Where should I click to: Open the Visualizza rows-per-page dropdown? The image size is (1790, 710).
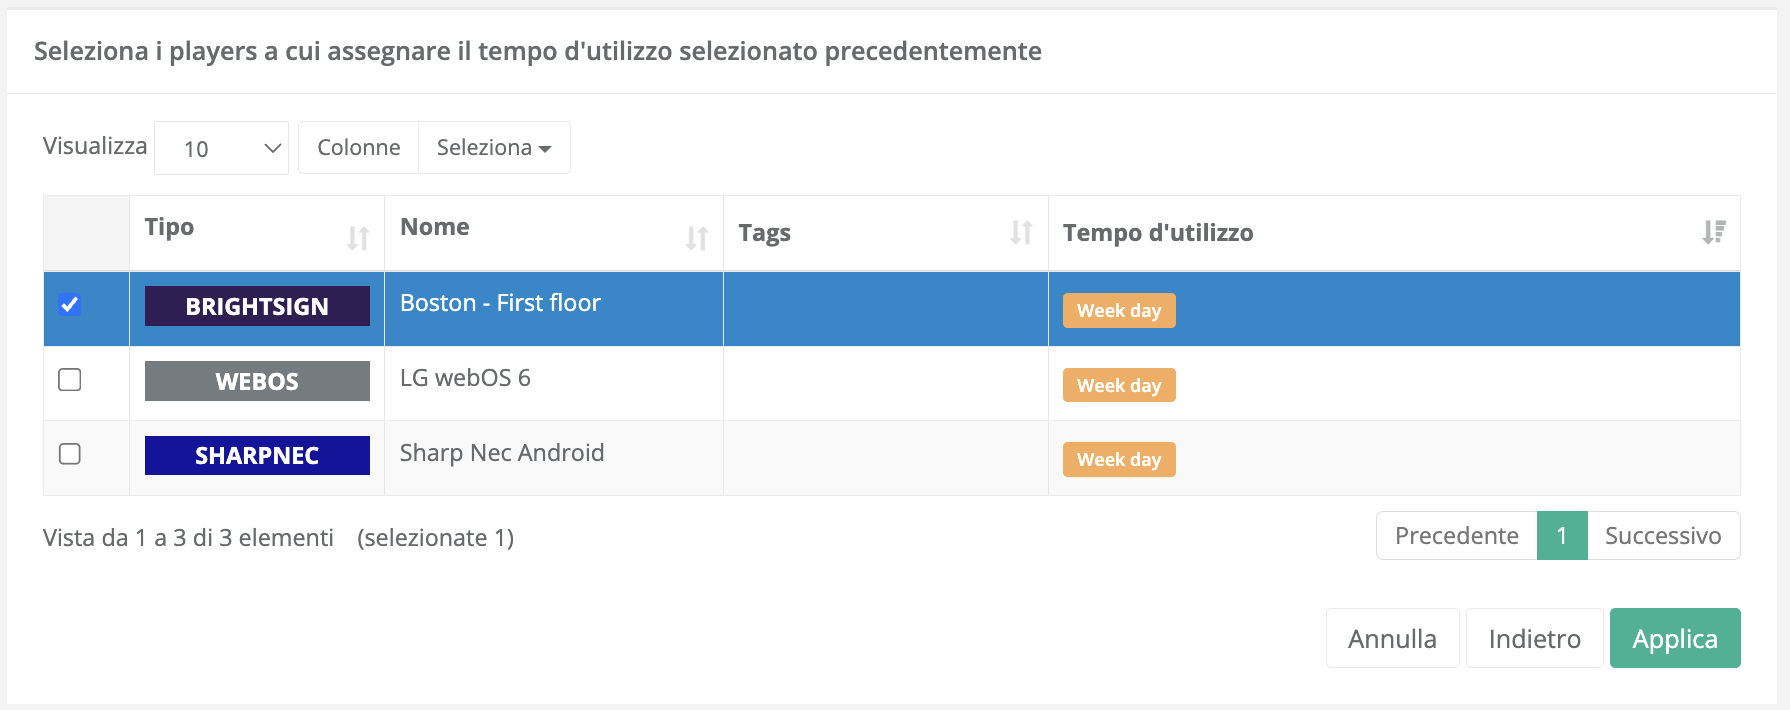[222, 149]
